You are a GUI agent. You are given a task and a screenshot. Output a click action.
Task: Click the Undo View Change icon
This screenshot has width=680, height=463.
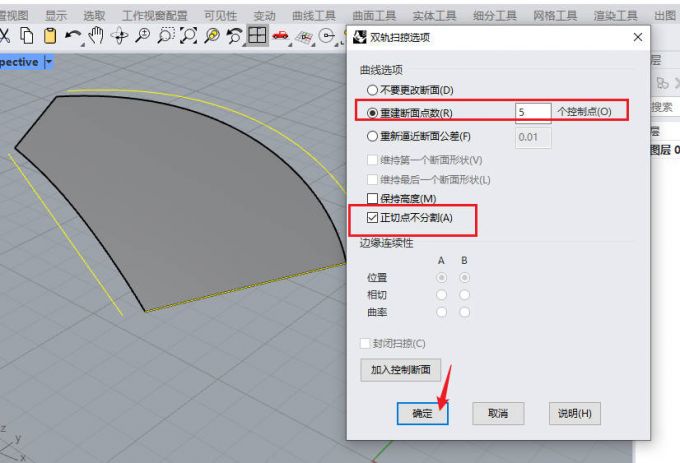[x=235, y=36]
